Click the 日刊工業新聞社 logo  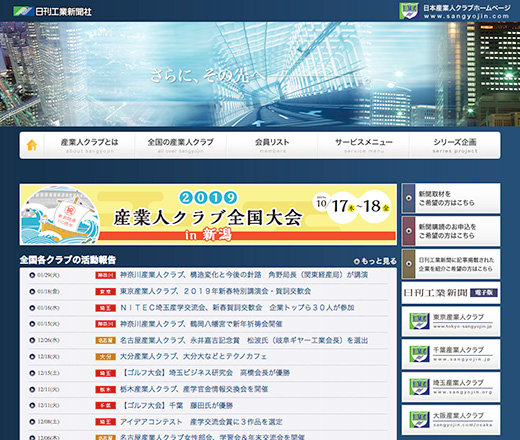coord(52,12)
